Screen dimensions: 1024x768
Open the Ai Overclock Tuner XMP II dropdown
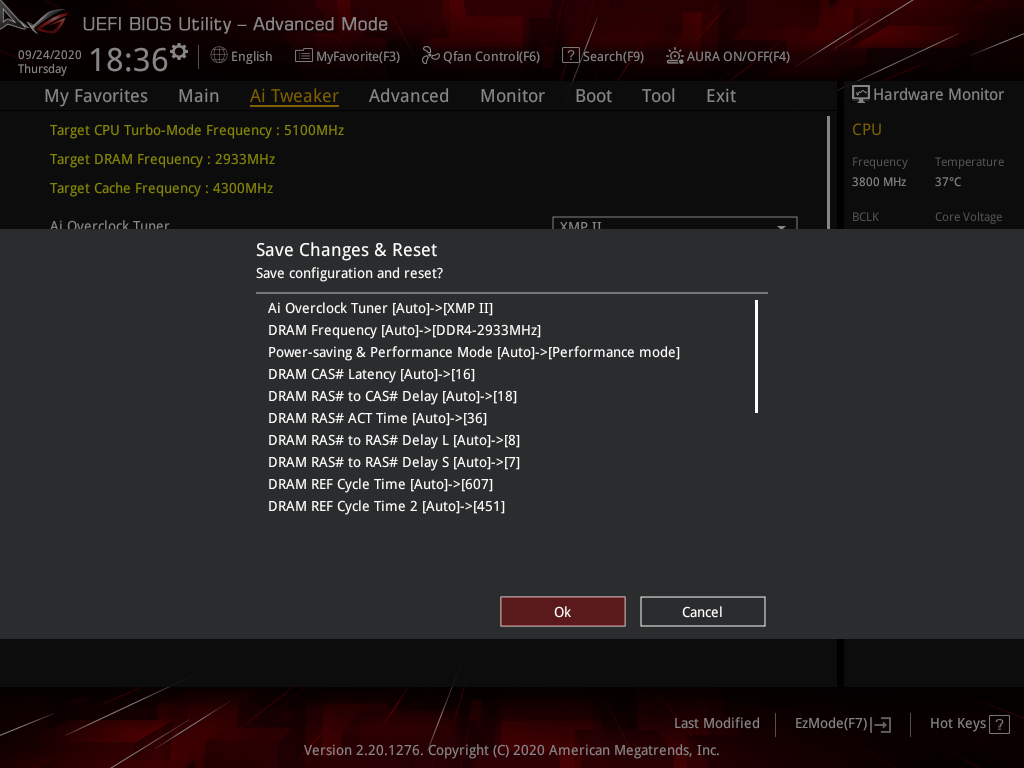point(675,223)
